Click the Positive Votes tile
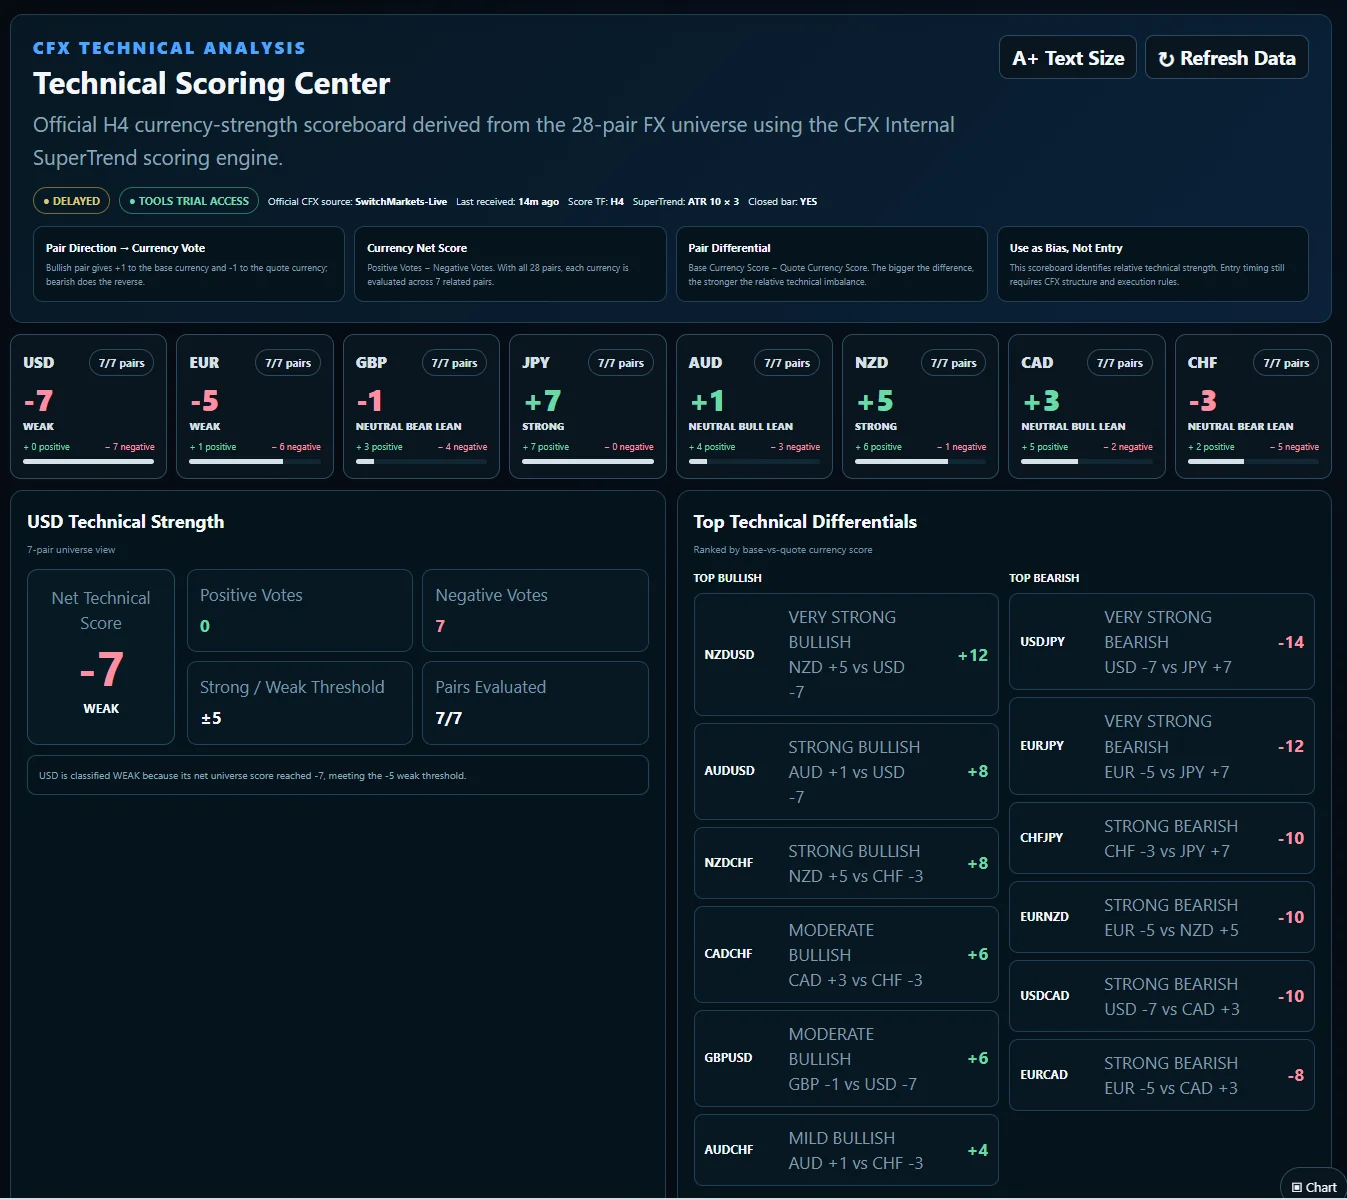The image size is (1347, 1200). (300, 610)
